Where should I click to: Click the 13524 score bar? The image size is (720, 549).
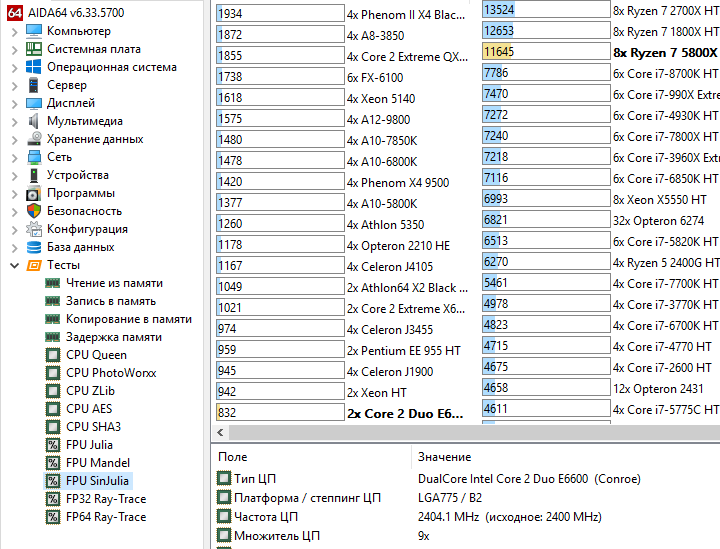546,10
